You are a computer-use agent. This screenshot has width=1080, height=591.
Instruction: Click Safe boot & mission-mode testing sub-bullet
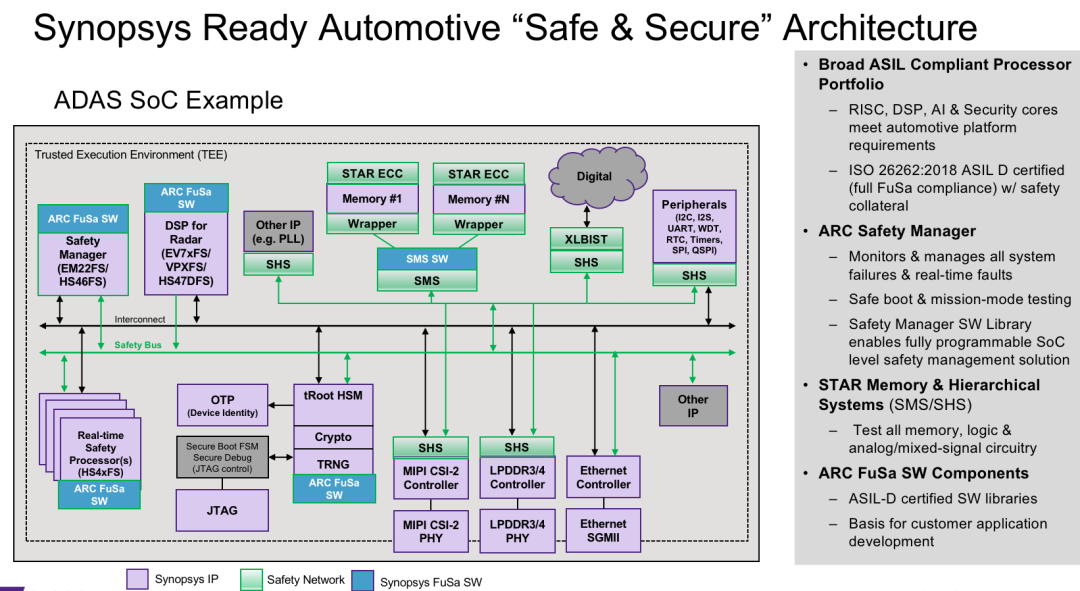pyautogui.click(x=959, y=300)
